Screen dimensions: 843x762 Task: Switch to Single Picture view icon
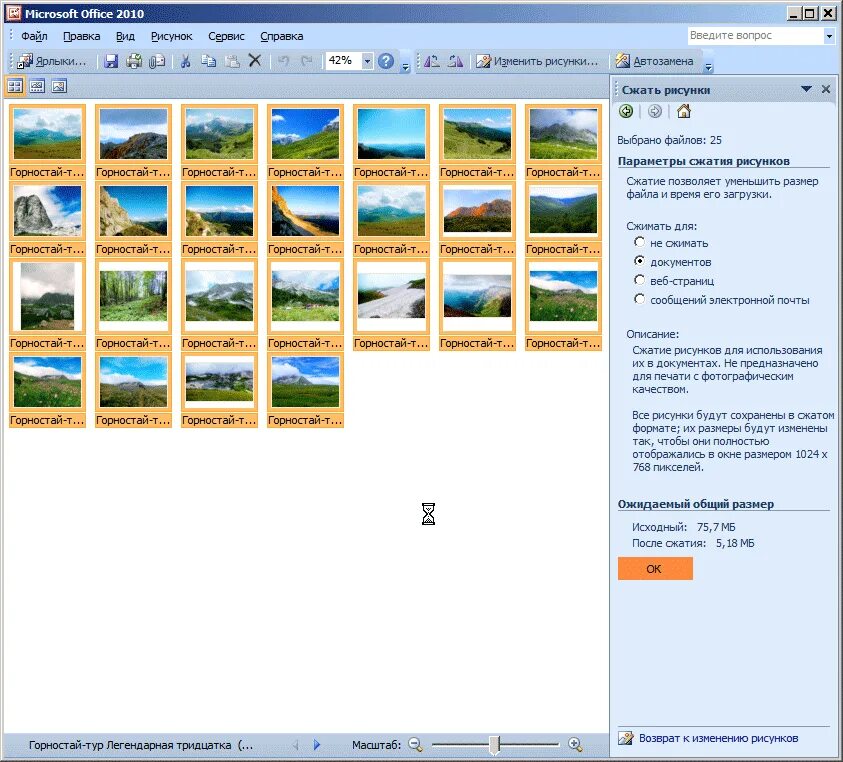(x=59, y=86)
